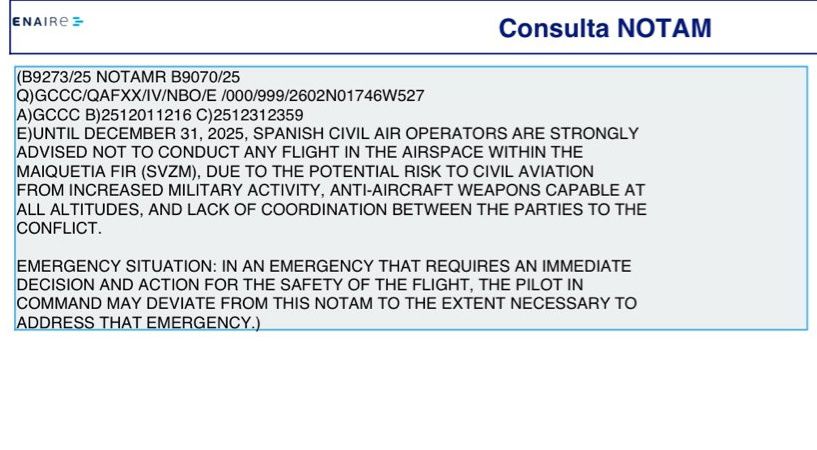Click the coordinates 2602N01746W527
The width and height of the screenshot is (817, 450).
[363, 96]
